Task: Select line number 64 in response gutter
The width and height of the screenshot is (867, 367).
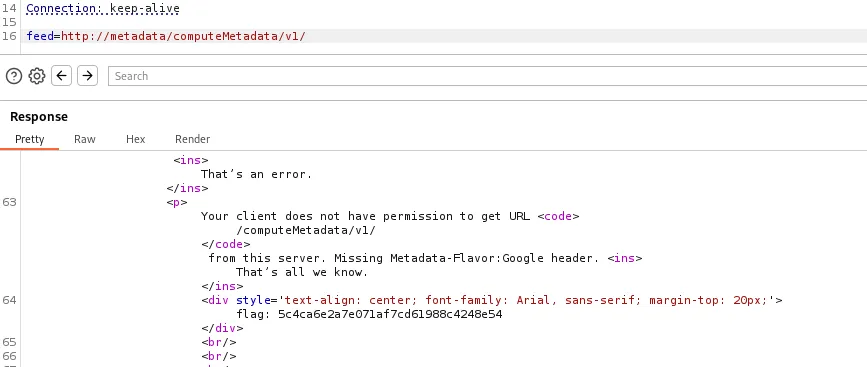Action: [9, 301]
